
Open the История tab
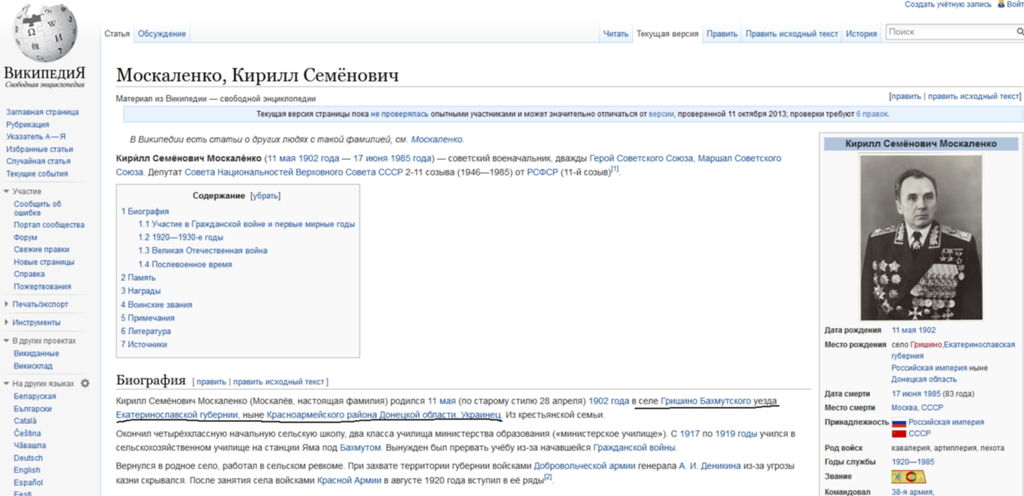pos(861,34)
